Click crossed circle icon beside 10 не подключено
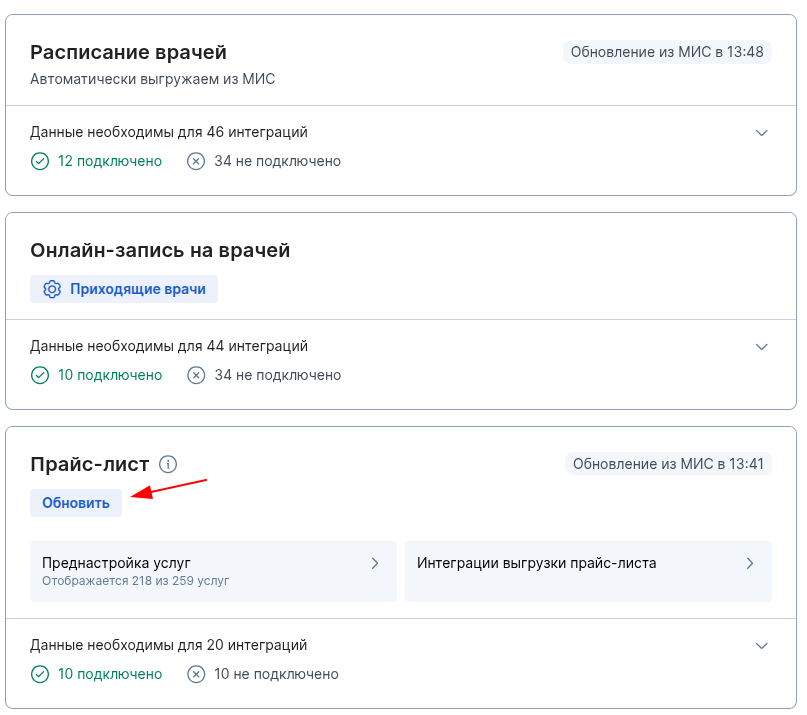Image resolution: width=807 pixels, height=715 pixels. click(196, 674)
